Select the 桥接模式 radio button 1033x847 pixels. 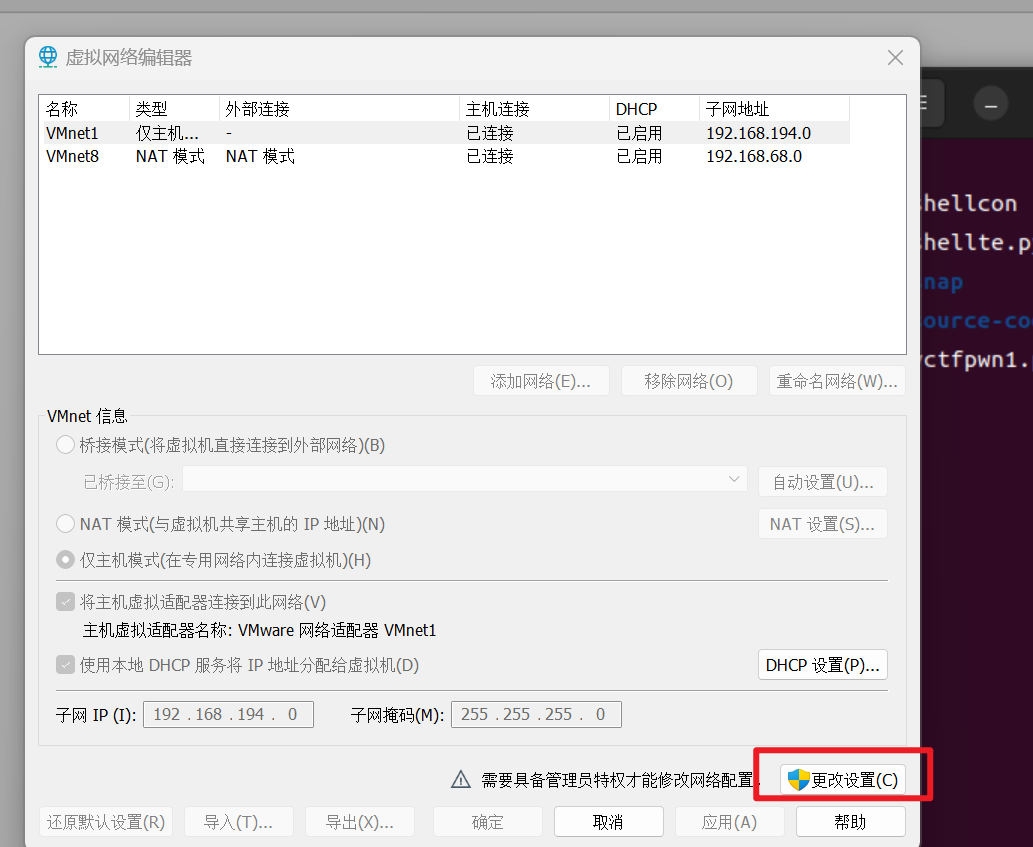[65, 445]
